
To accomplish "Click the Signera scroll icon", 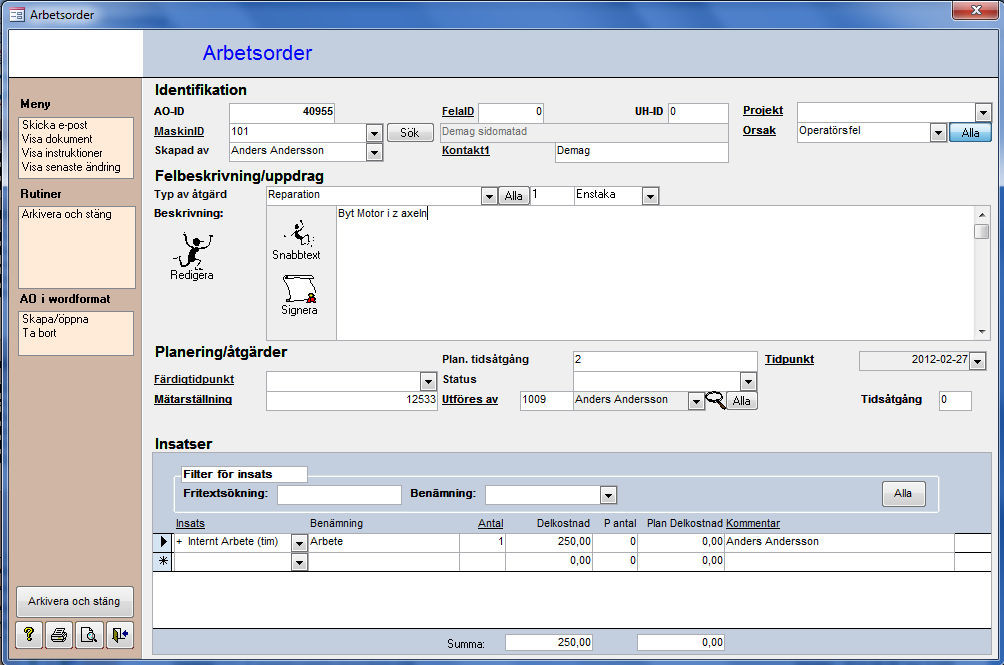I will coord(300,289).
